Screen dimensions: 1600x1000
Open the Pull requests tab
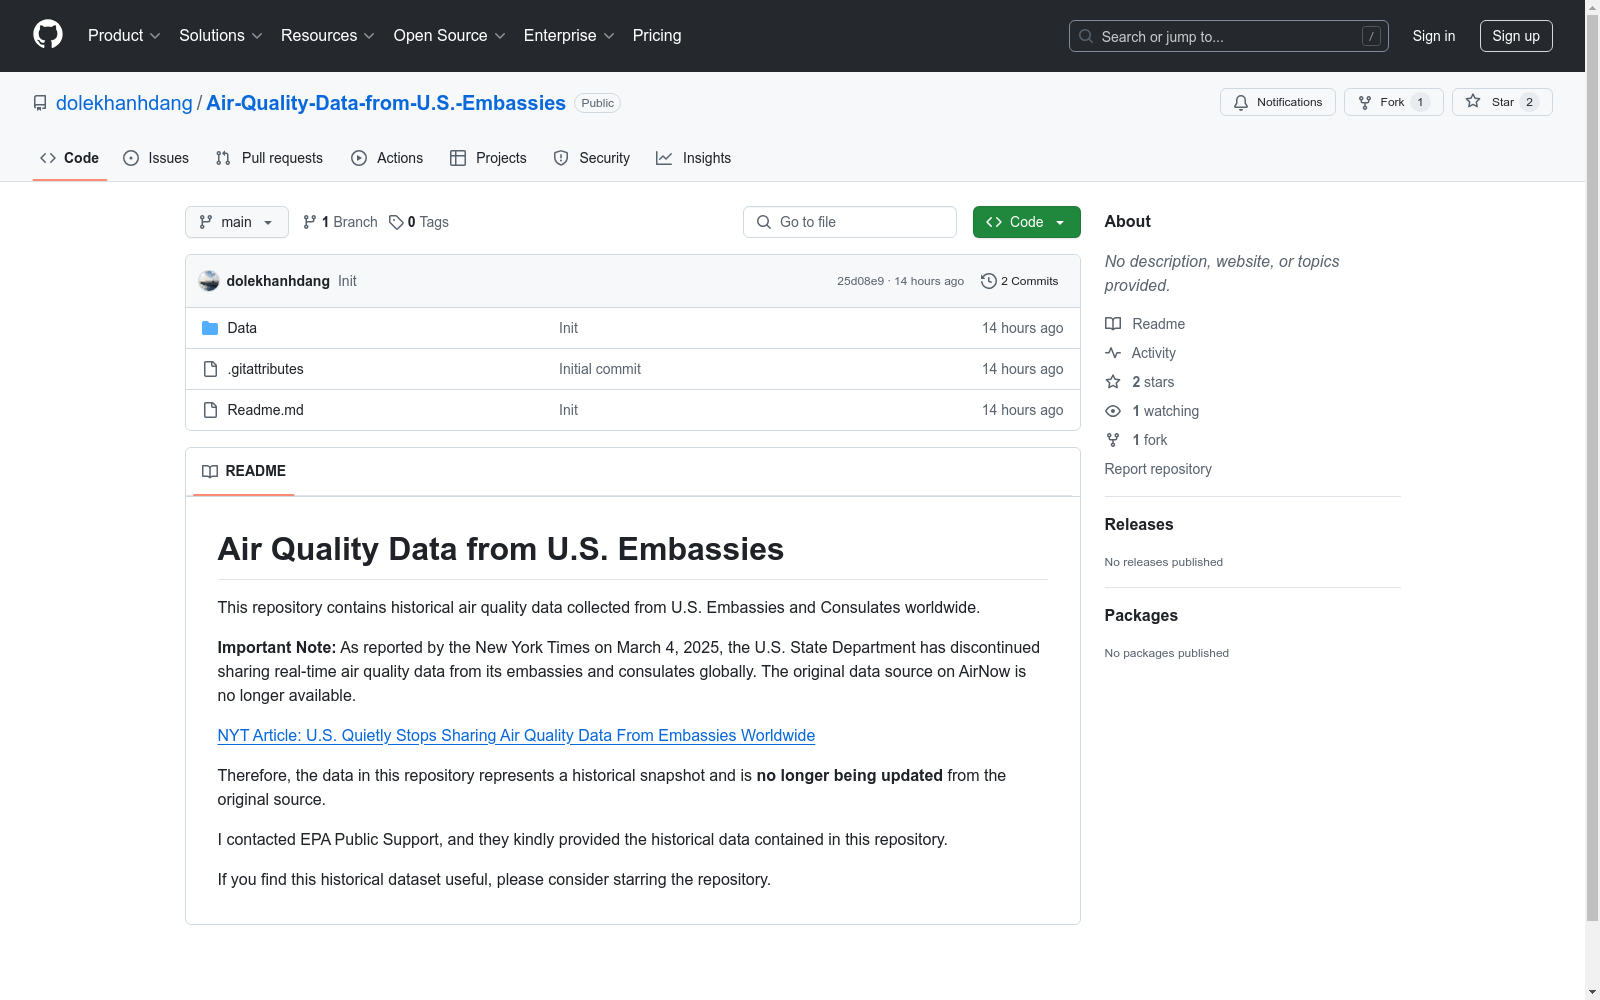click(x=269, y=158)
